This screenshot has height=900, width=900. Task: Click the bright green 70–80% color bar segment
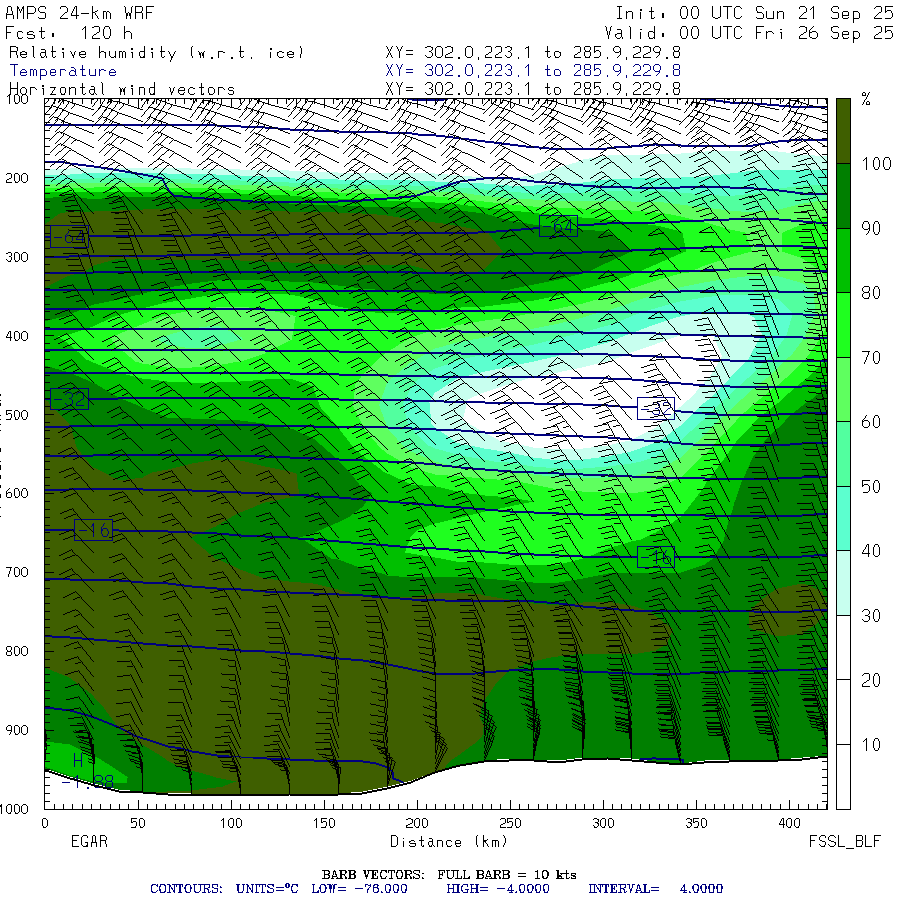click(843, 325)
